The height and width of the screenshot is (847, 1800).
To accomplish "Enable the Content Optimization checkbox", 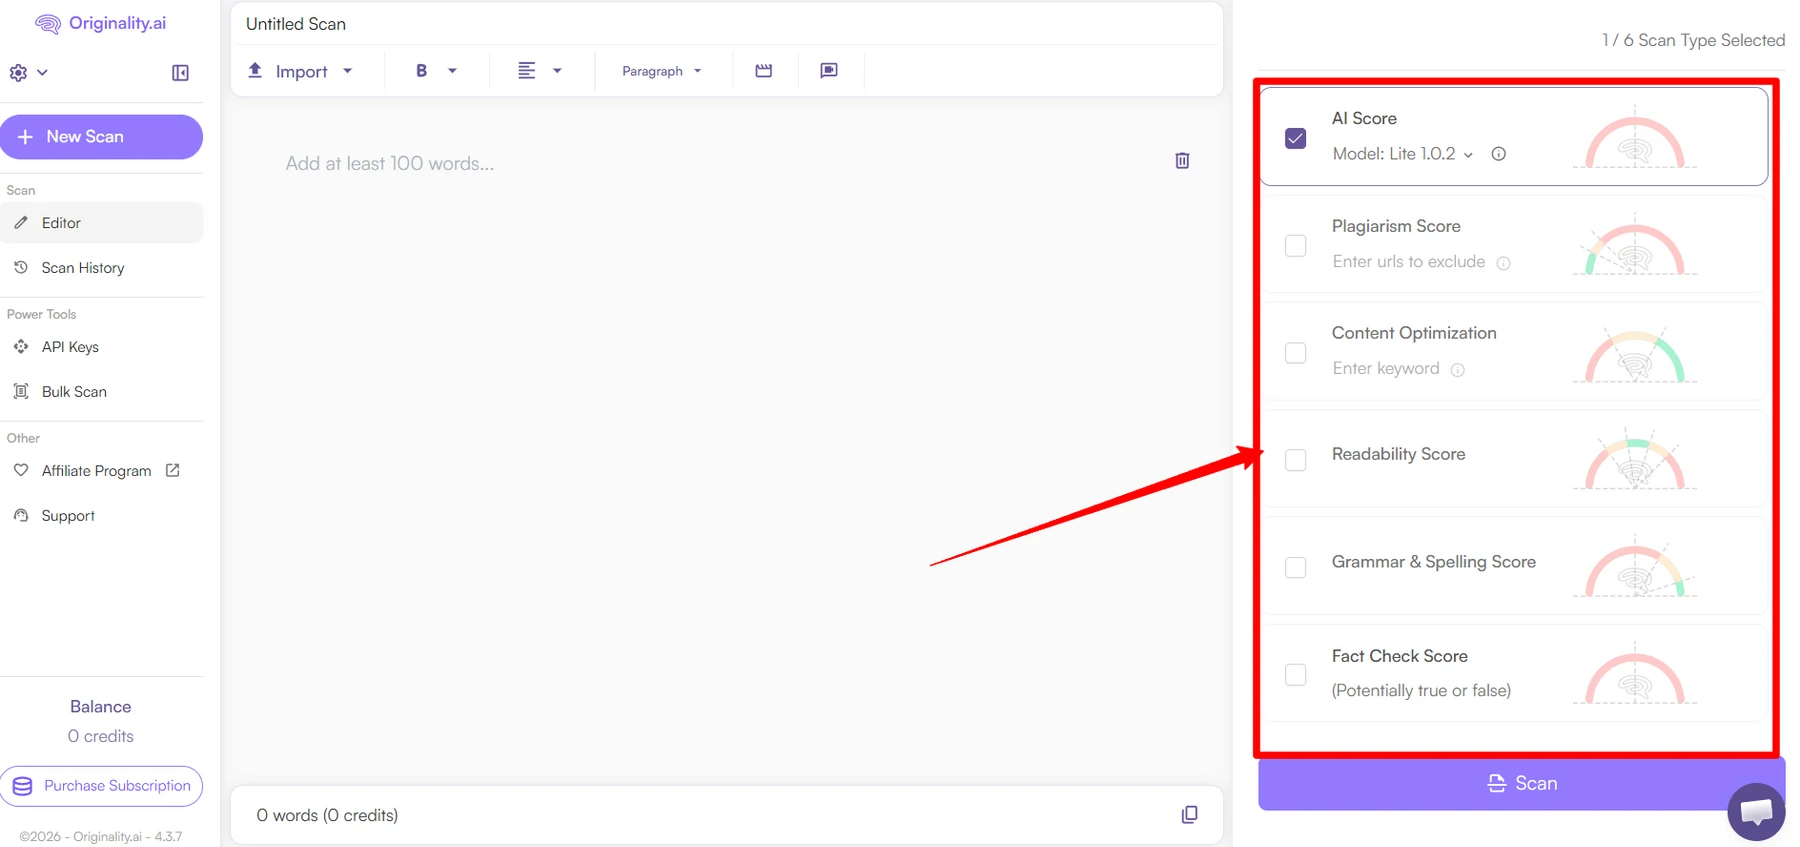I will [x=1296, y=353].
